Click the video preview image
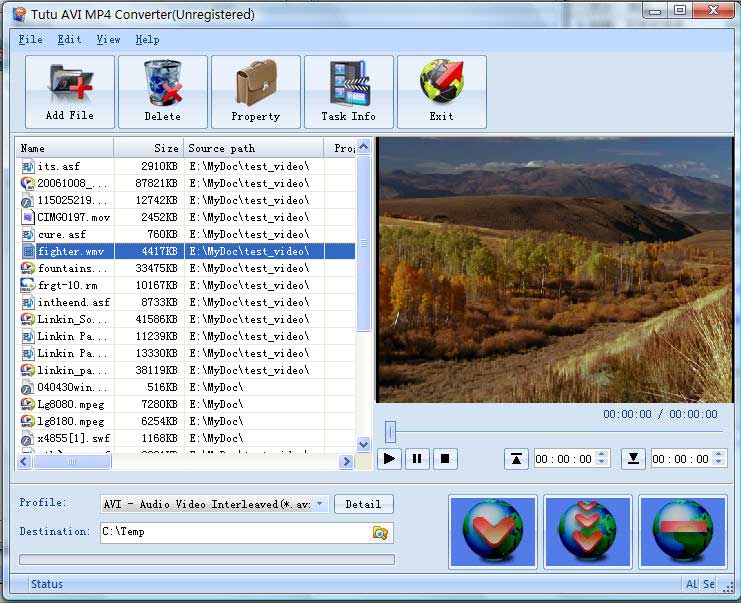 555,270
